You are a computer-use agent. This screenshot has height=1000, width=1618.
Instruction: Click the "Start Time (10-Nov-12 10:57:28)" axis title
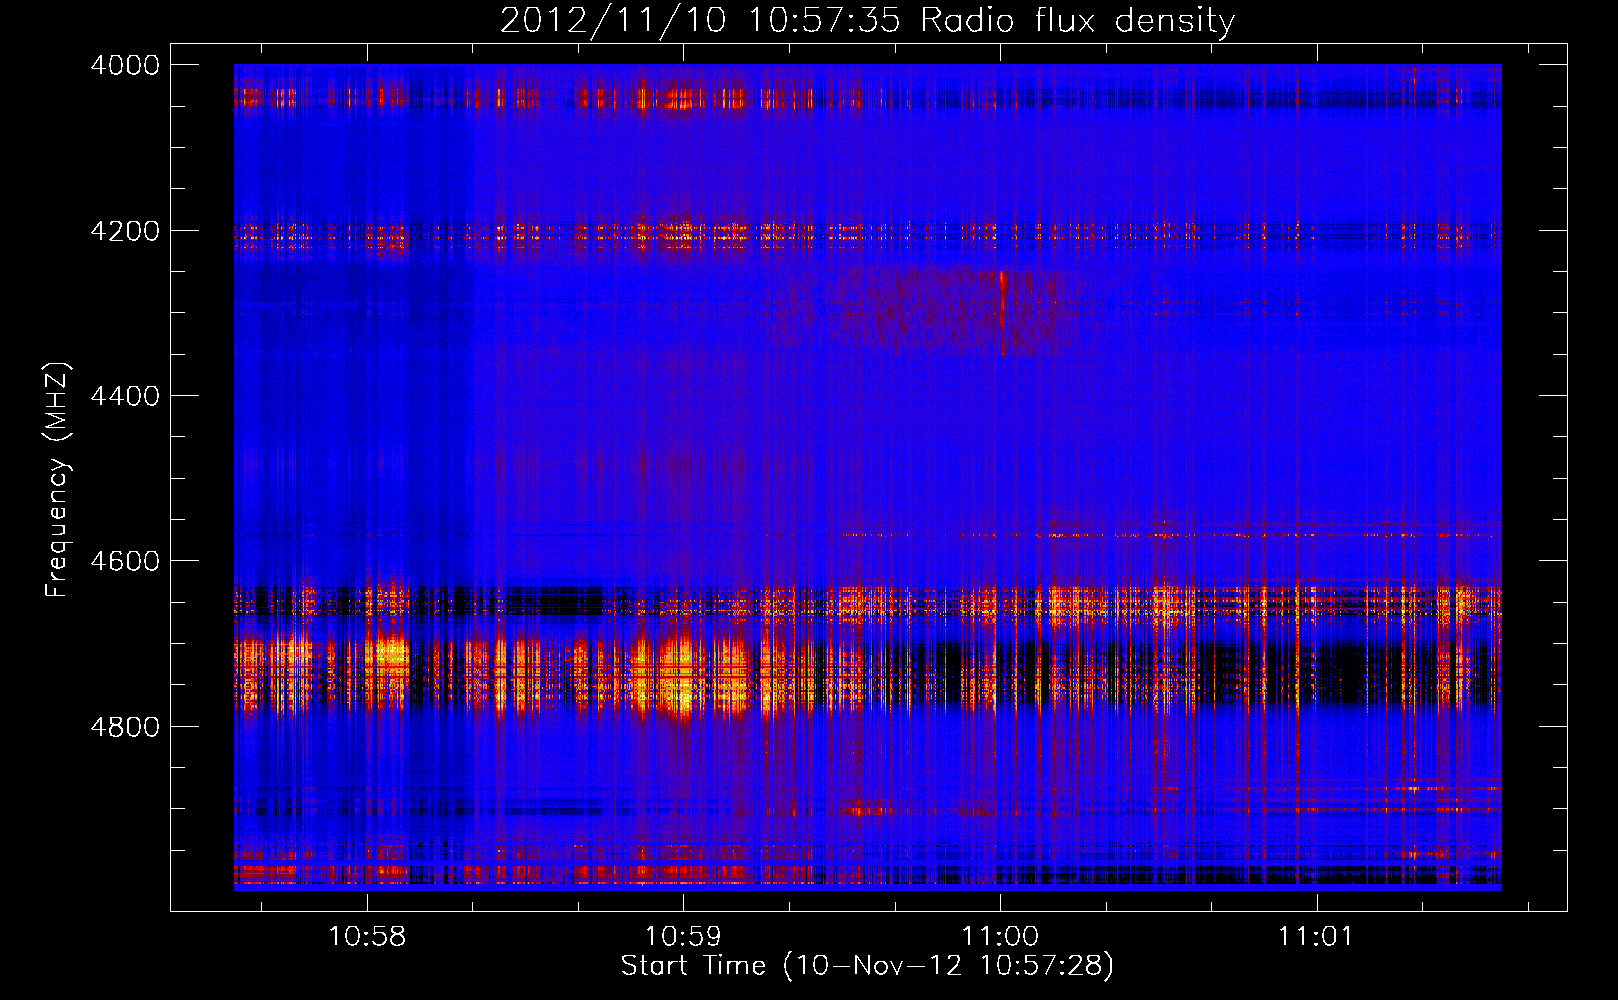click(x=867, y=966)
